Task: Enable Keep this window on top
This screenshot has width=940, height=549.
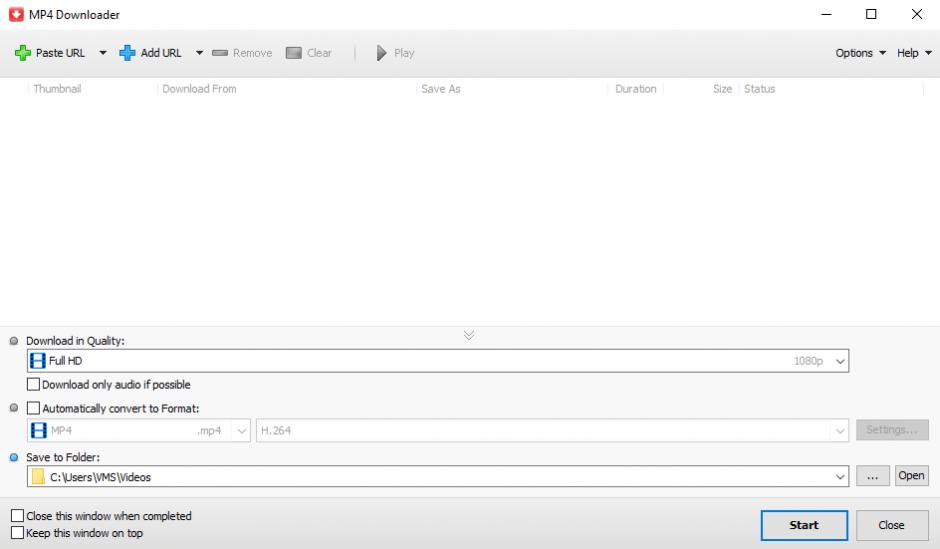Action: click(18, 533)
